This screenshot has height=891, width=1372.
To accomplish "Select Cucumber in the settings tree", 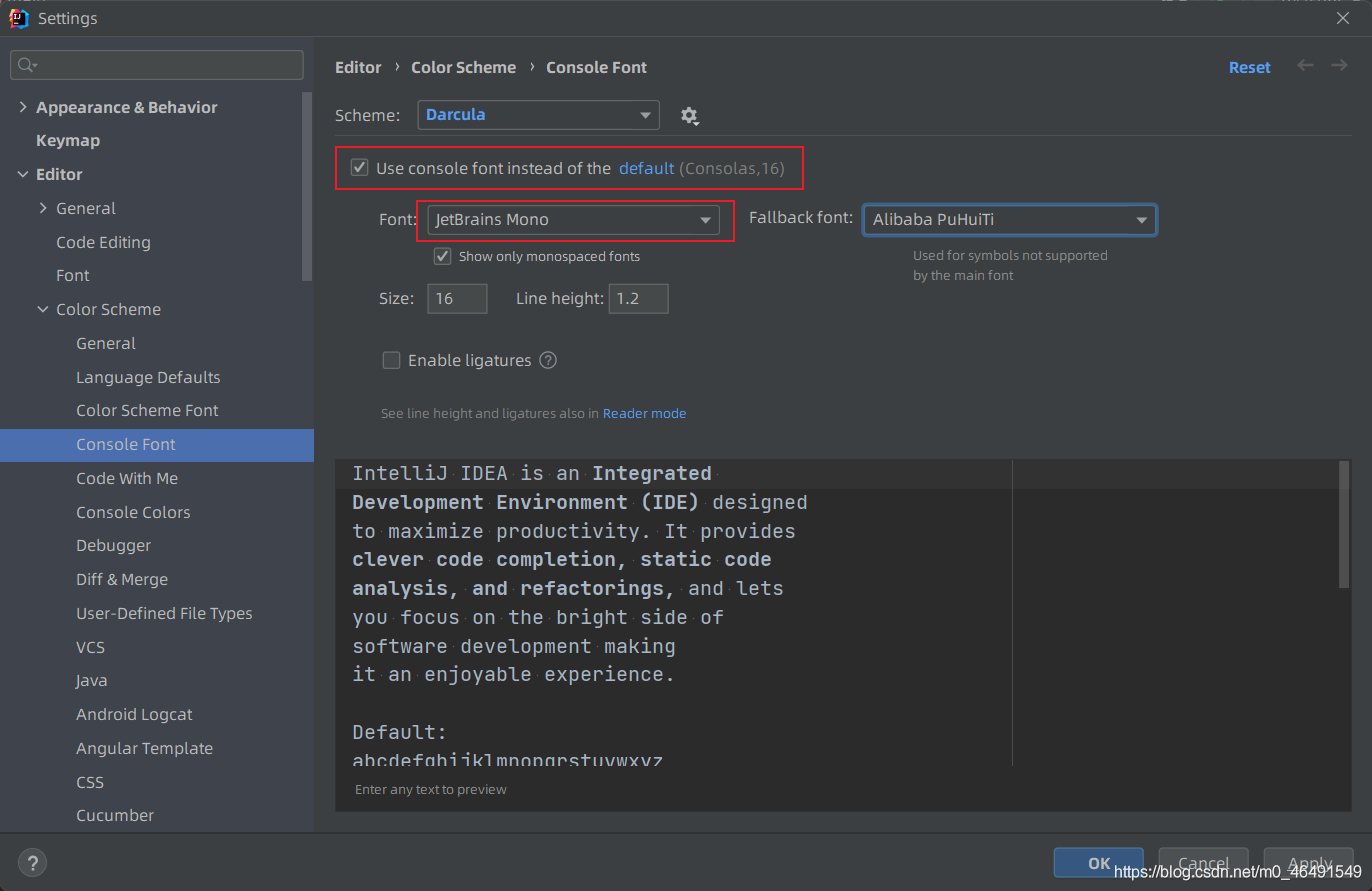I will click(x=115, y=815).
